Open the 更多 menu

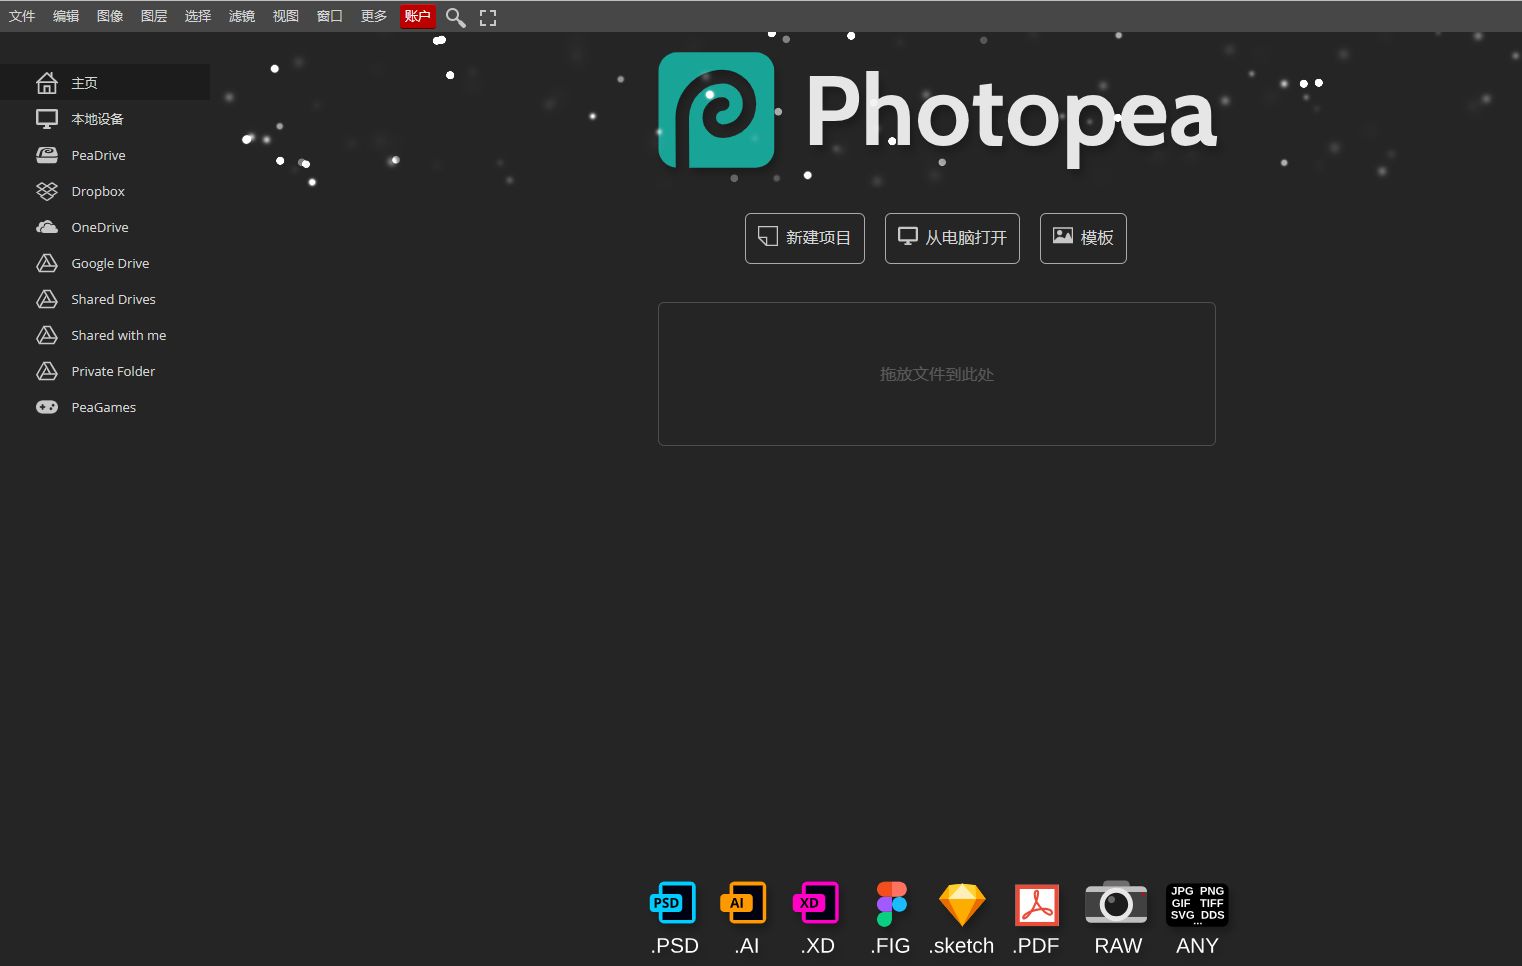(x=374, y=16)
